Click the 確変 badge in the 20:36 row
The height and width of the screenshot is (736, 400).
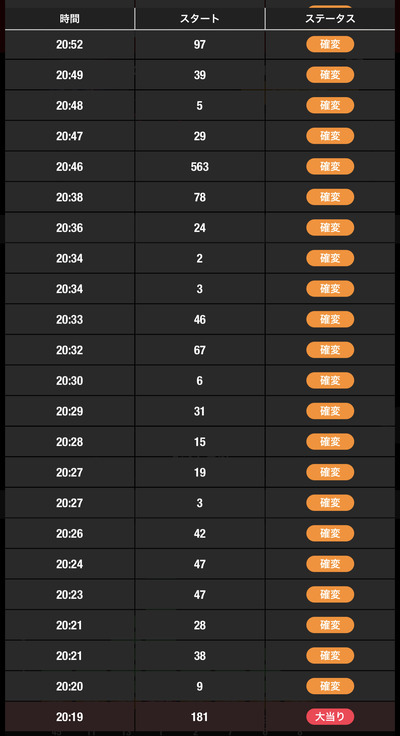tap(330, 228)
